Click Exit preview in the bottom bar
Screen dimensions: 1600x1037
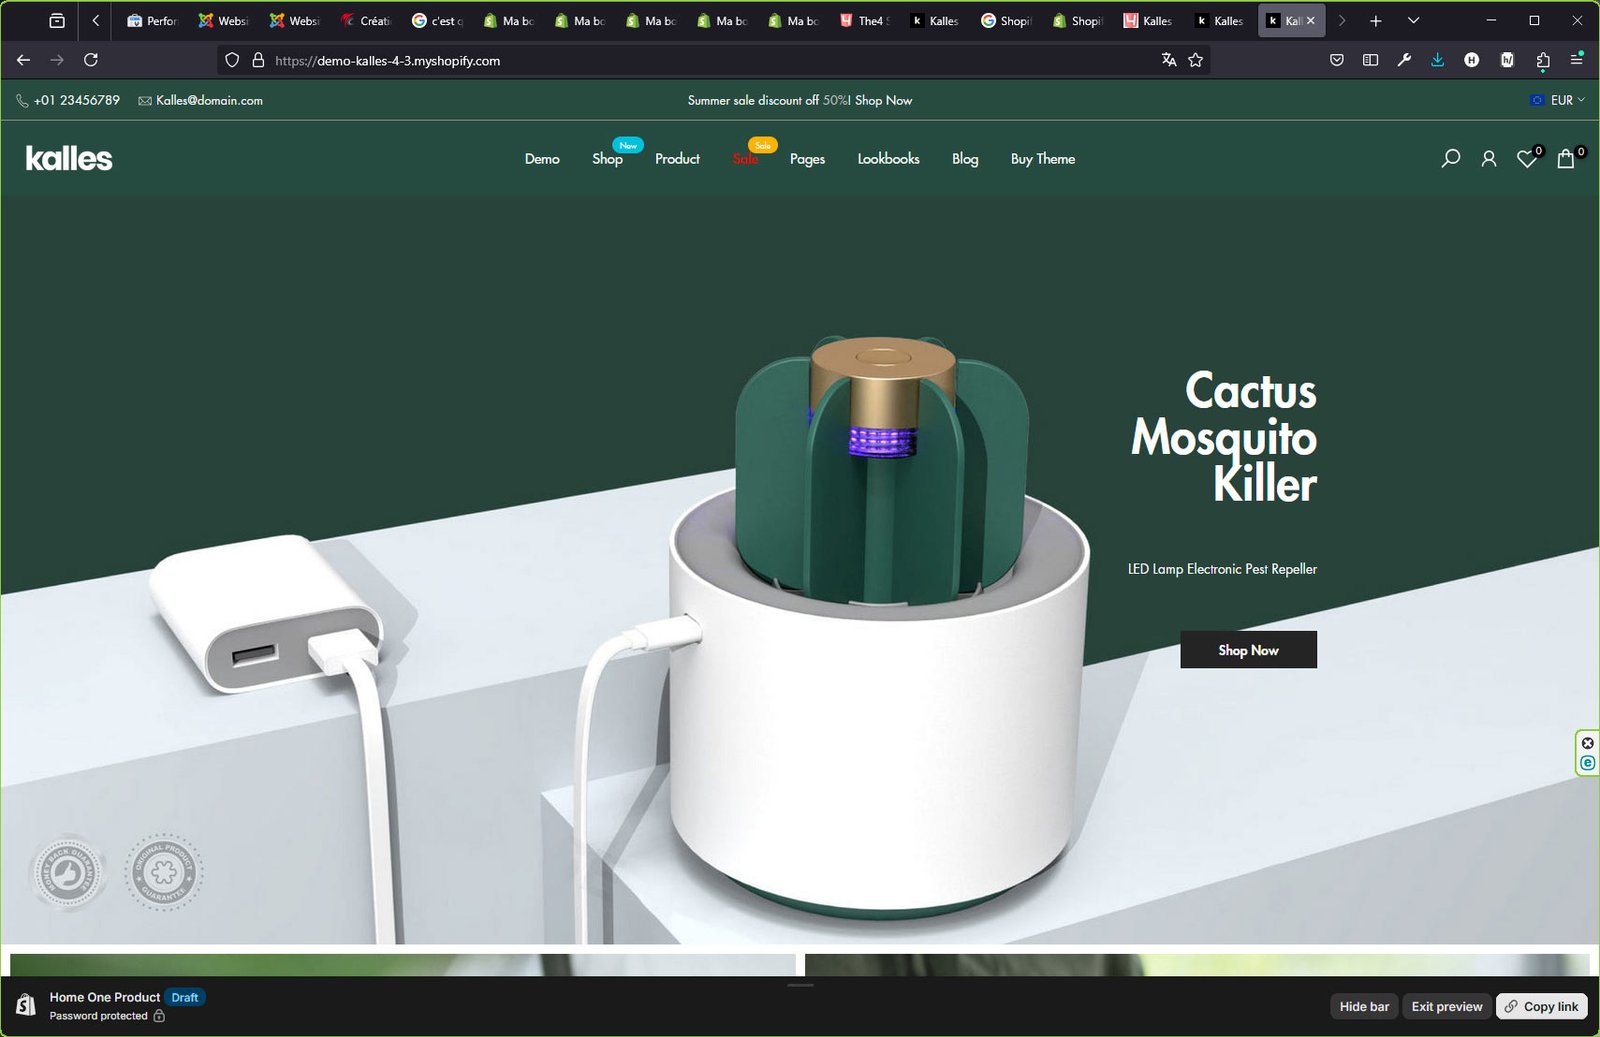[x=1445, y=1006]
